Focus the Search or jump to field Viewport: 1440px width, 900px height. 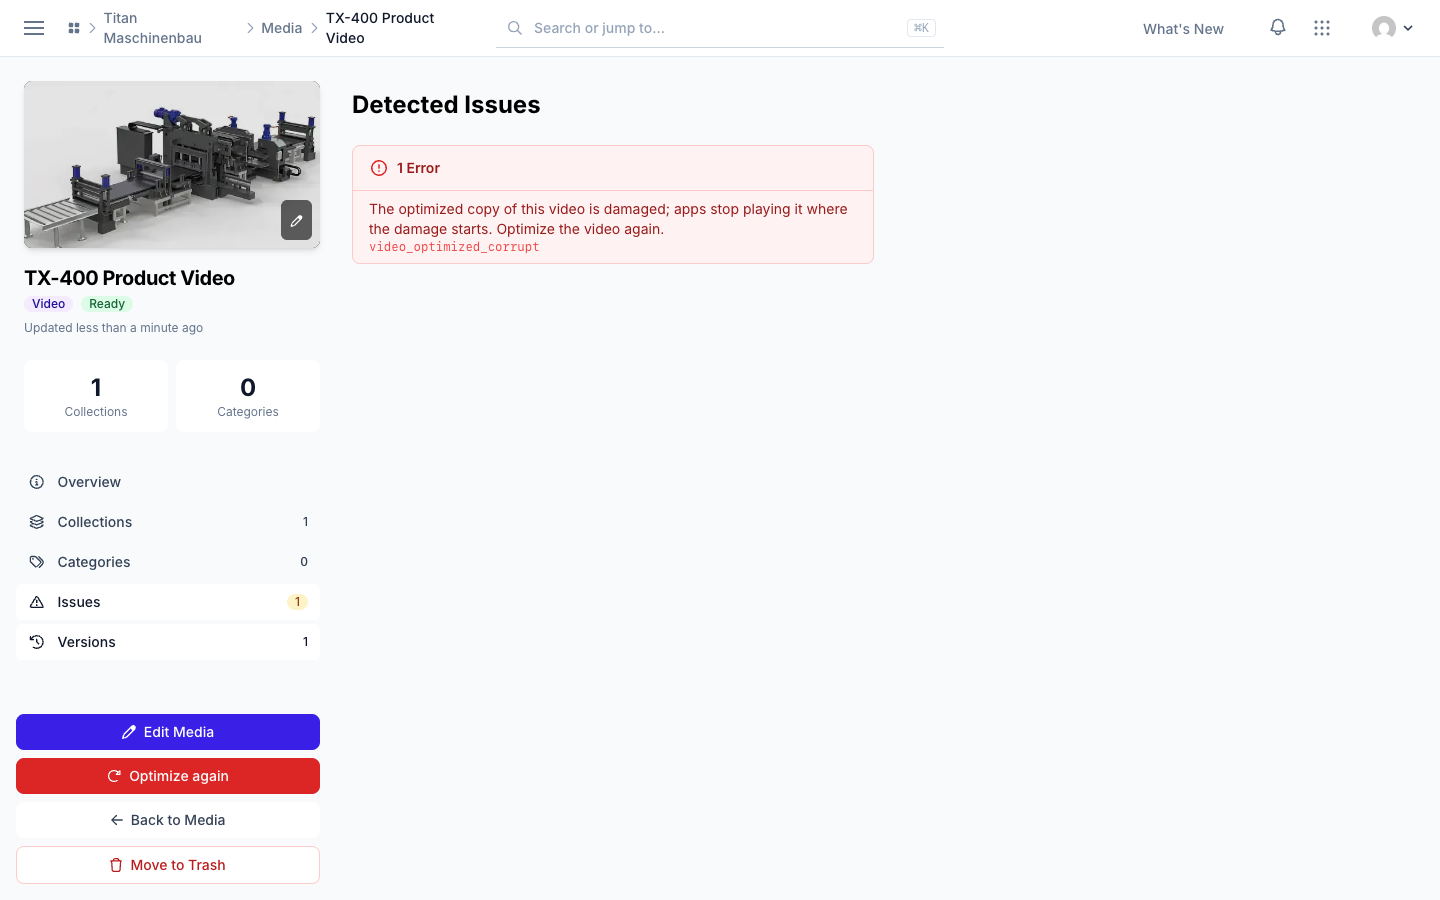coord(720,28)
